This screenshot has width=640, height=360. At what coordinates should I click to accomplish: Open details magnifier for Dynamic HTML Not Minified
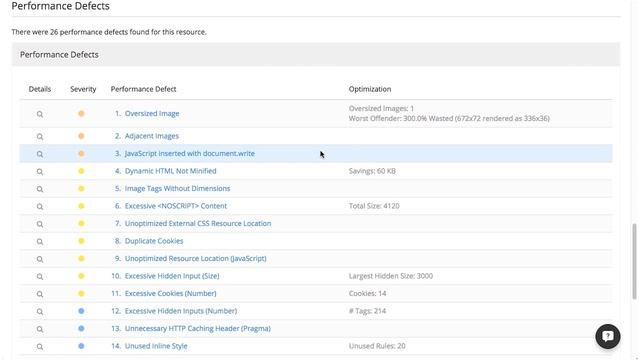coord(40,172)
